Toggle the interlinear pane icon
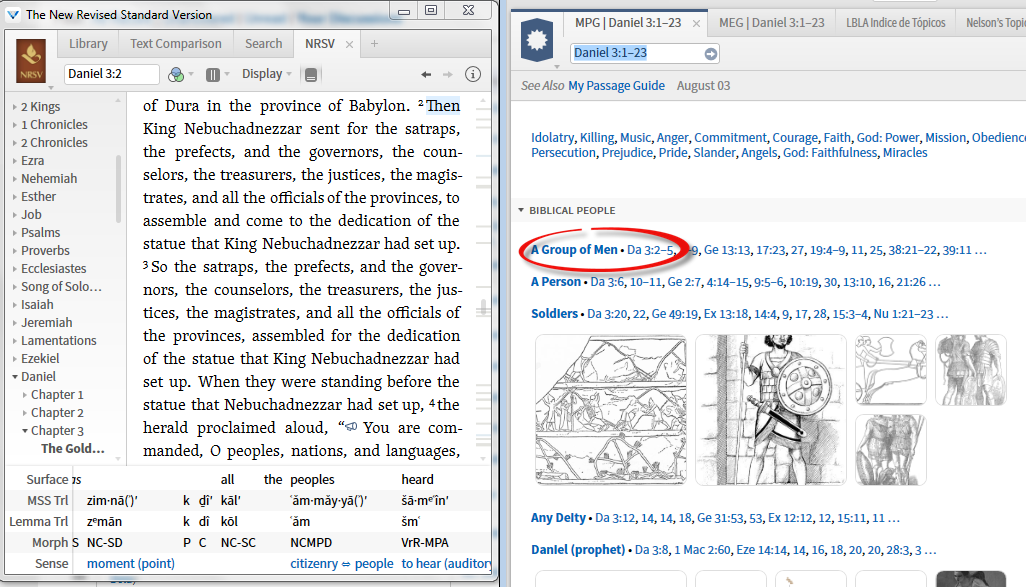Screen dimensions: 1026x587 [x=311, y=75]
